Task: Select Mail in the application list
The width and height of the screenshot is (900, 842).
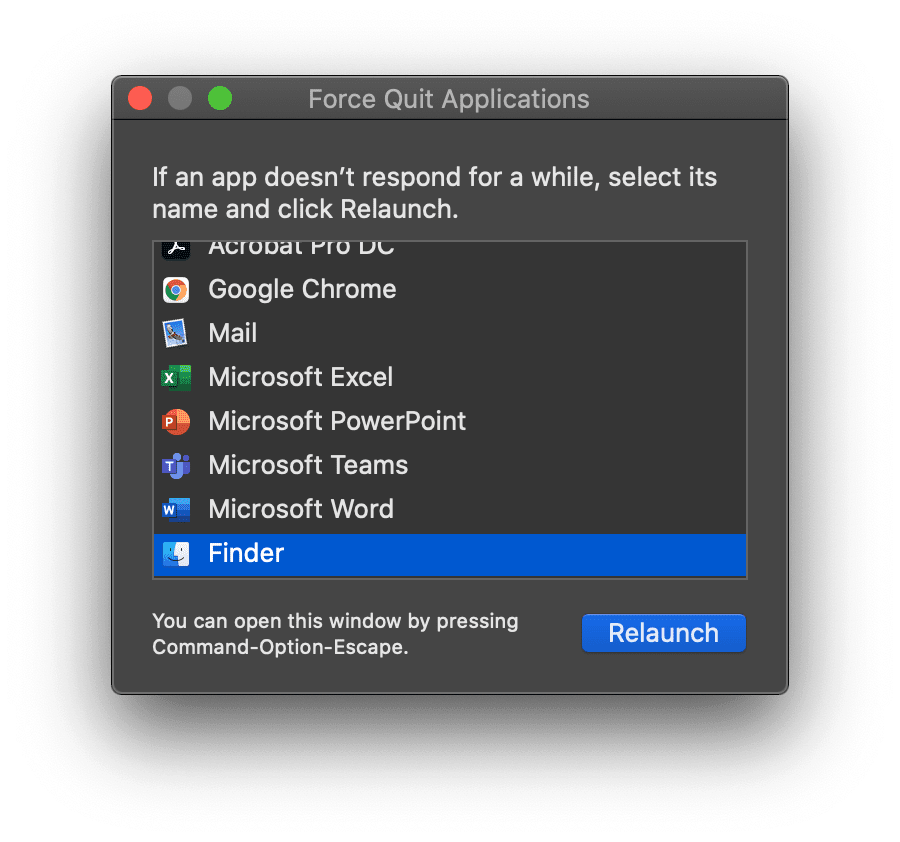Action: tap(232, 333)
